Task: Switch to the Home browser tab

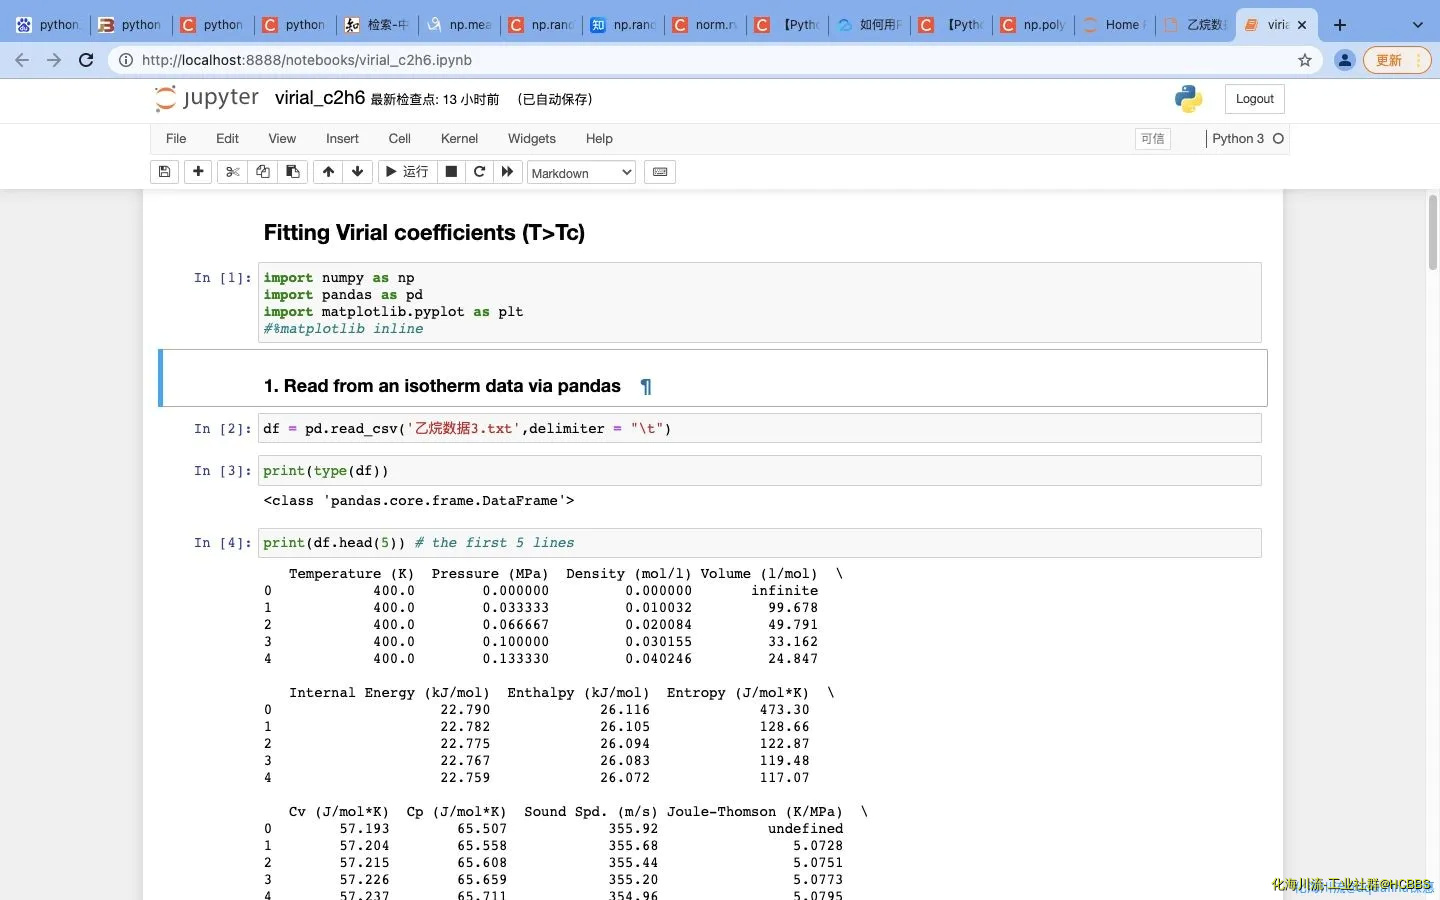Action: pos(1114,25)
